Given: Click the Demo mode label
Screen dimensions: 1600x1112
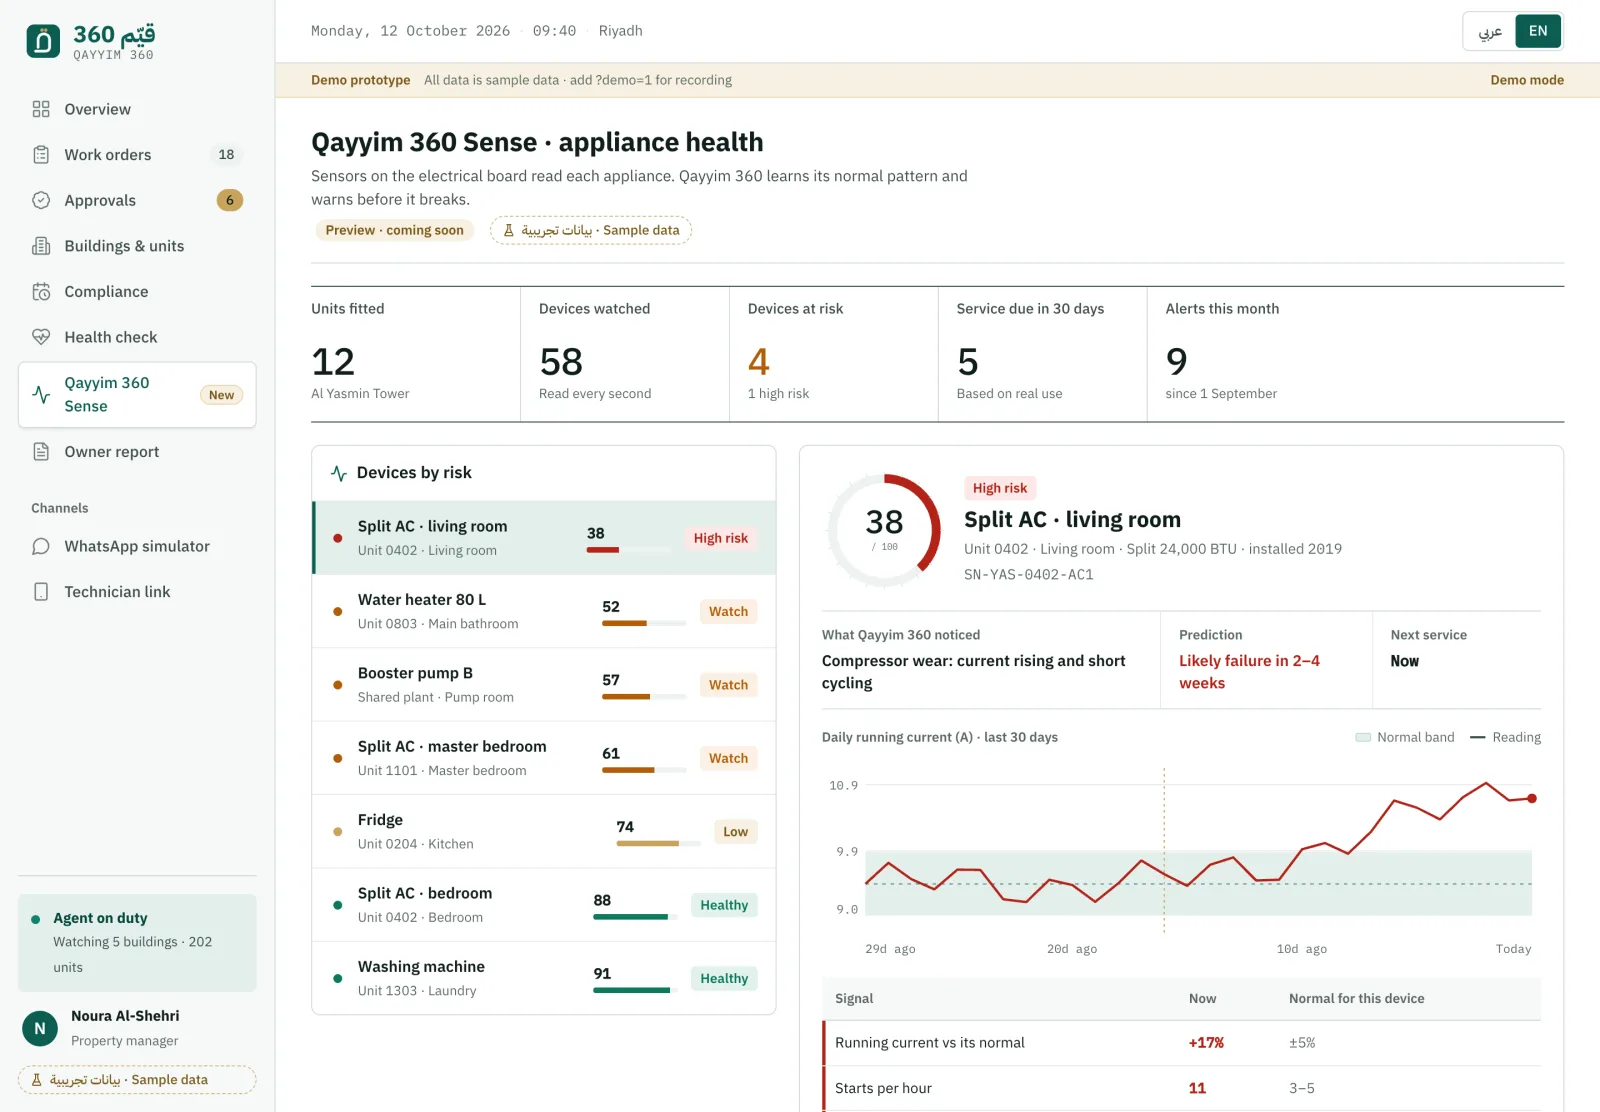Looking at the screenshot, I should tap(1527, 80).
